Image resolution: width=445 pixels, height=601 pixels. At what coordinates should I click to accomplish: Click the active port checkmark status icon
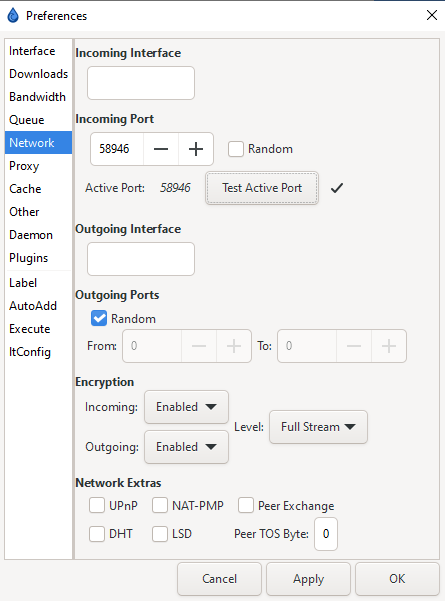tap(337, 188)
